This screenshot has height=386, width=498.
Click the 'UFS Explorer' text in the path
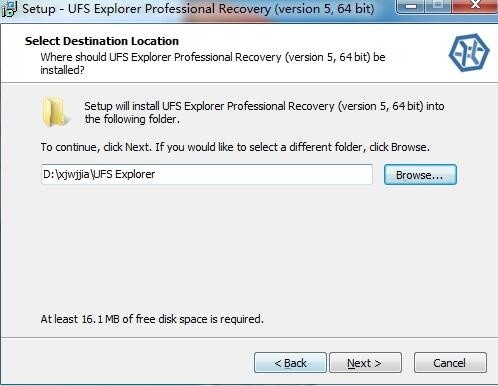click(x=124, y=174)
